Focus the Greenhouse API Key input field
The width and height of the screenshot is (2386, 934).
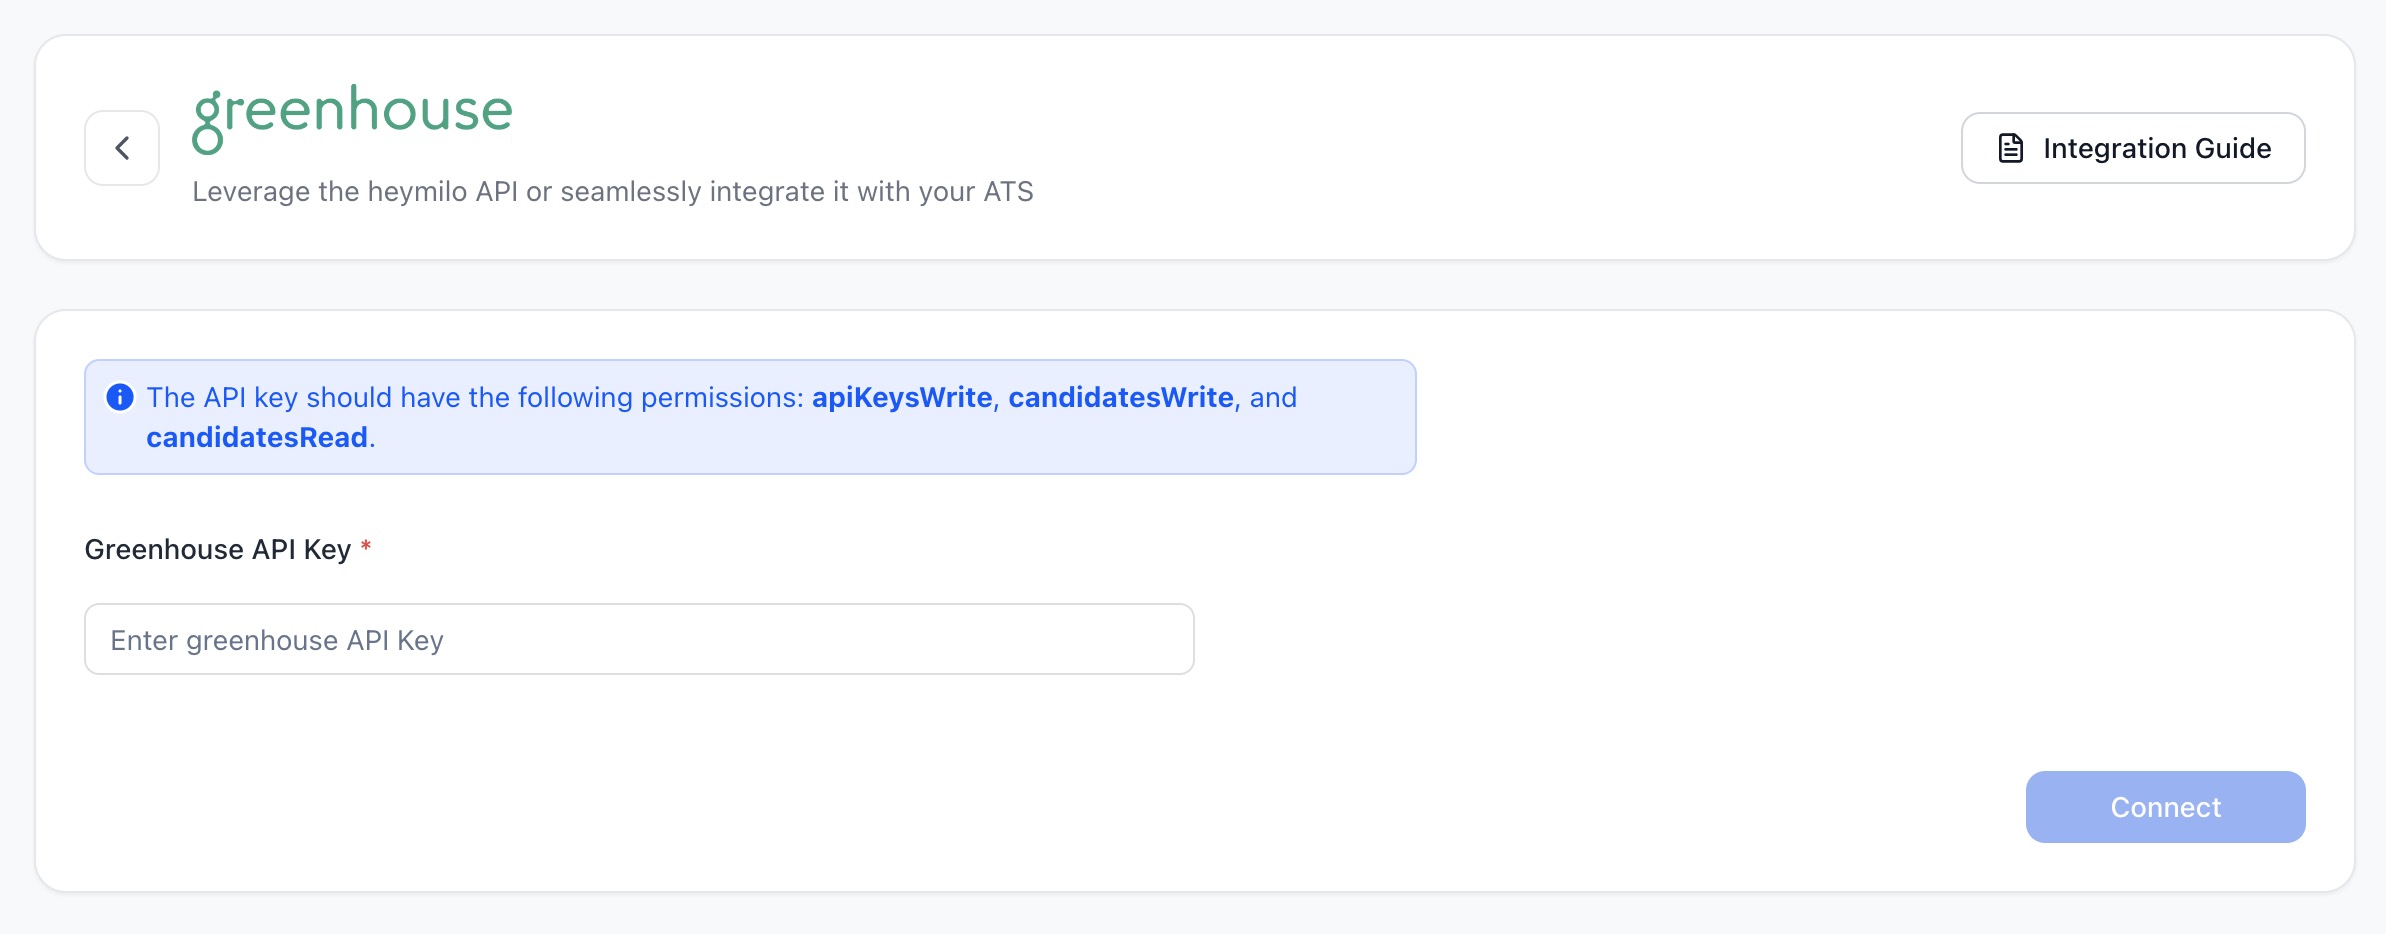point(639,639)
